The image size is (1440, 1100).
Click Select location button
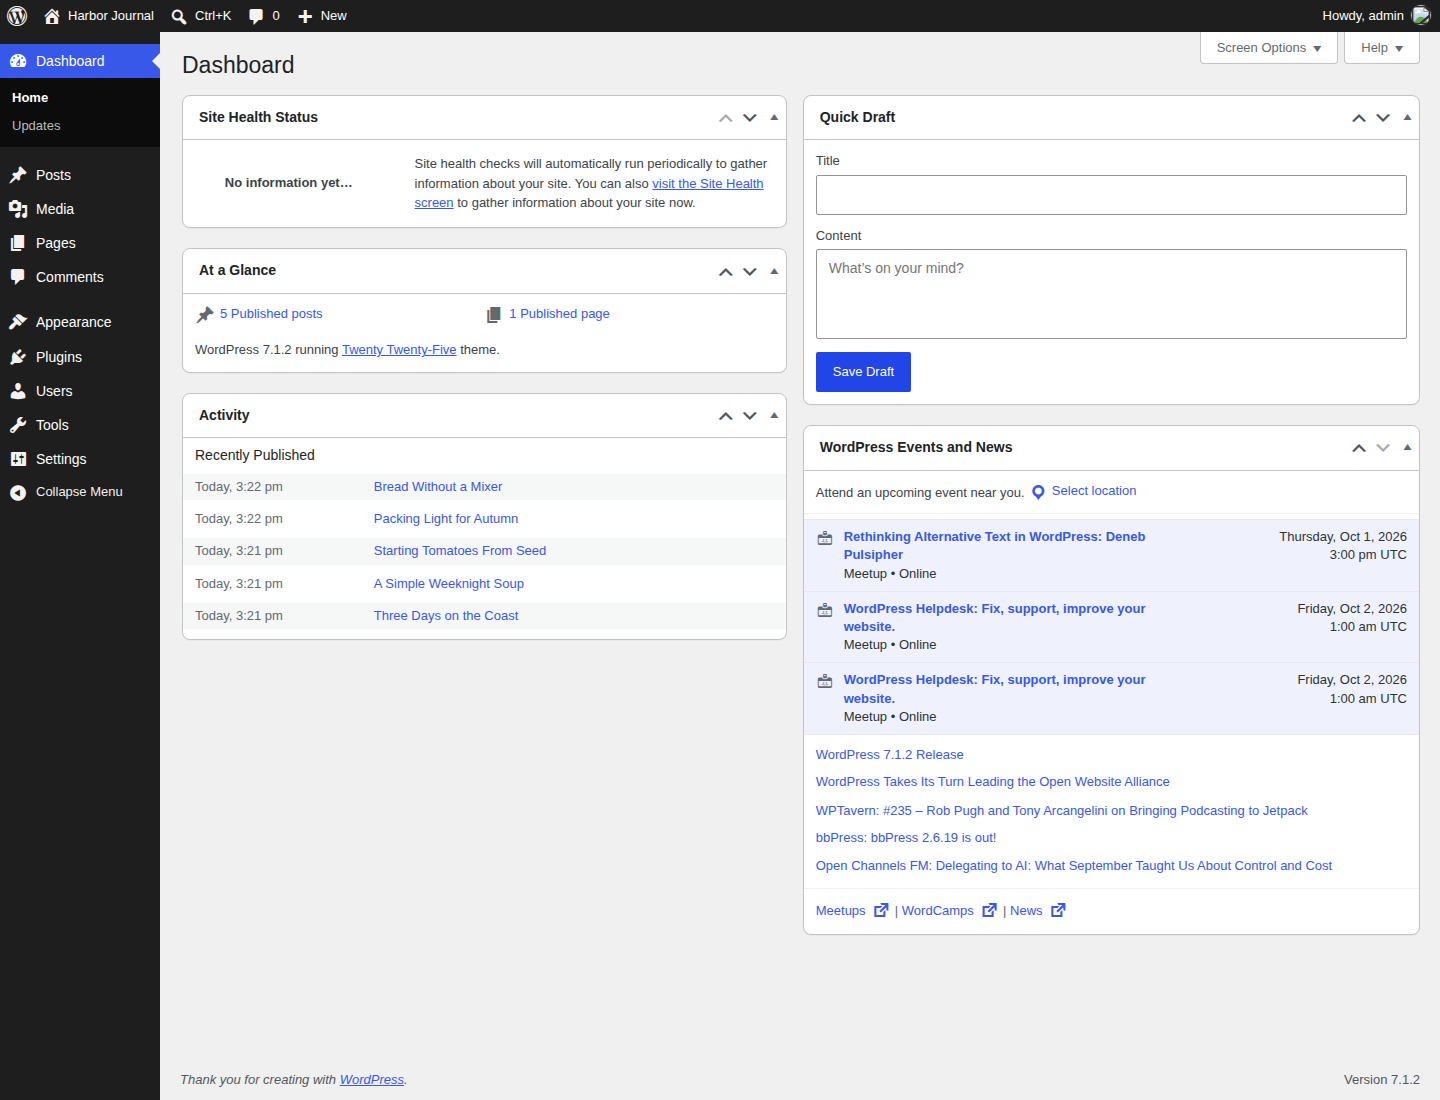pyautogui.click(x=1084, y=491)
